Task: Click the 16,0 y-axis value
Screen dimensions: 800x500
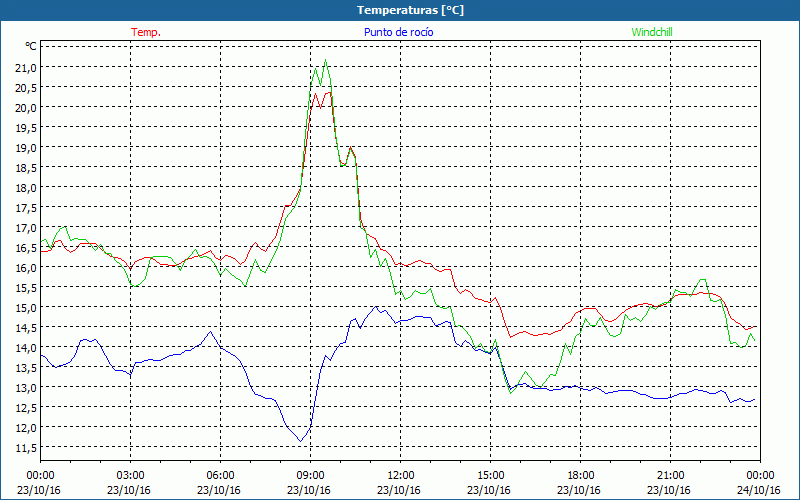Action: tap(26, 267)
